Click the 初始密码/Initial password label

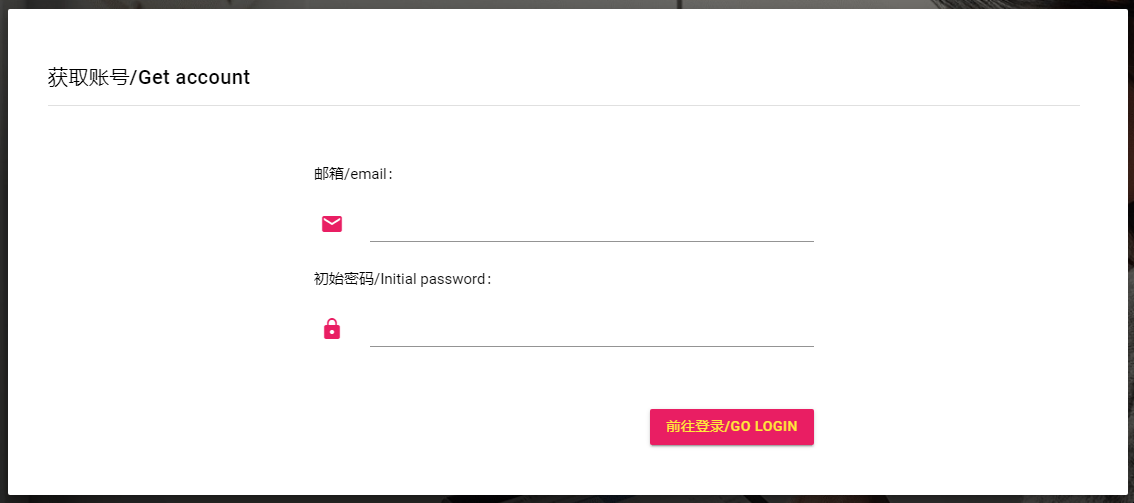point(402,279)
